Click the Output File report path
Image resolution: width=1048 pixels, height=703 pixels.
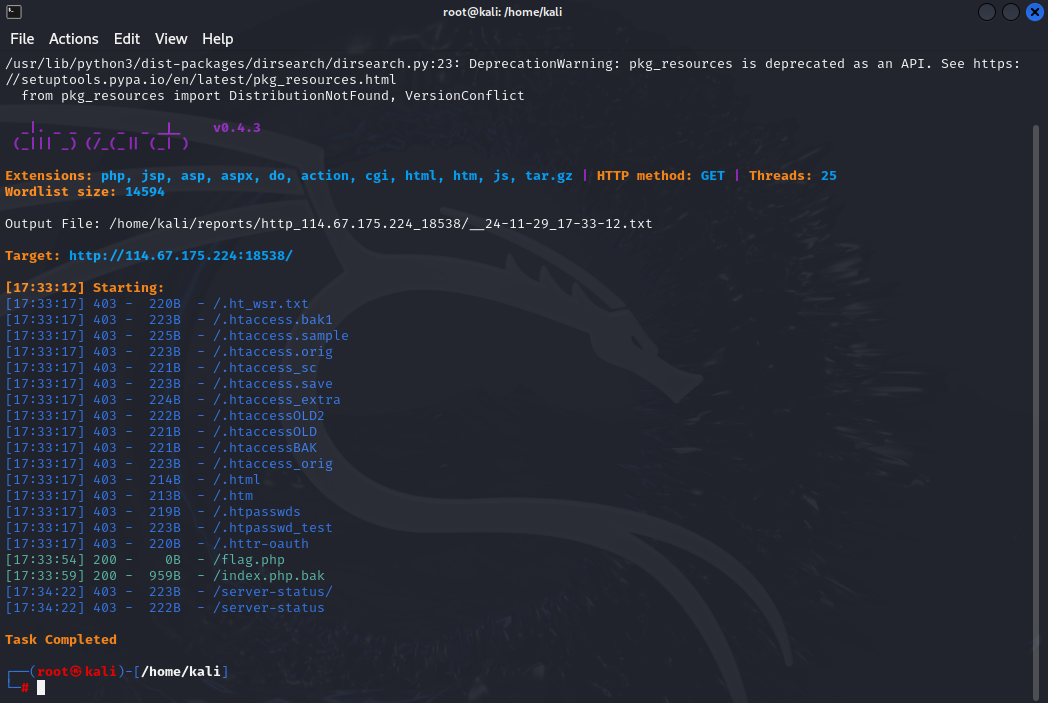pos(378,224)
